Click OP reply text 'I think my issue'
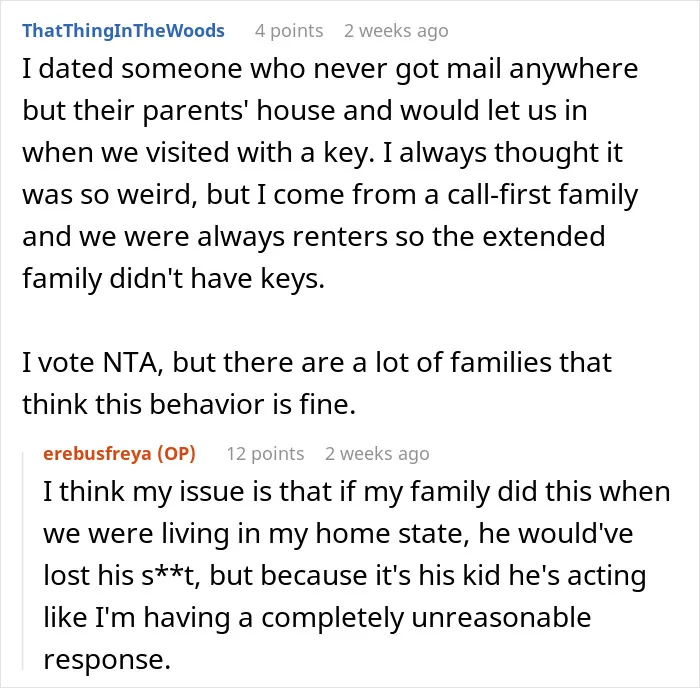 (x=357, y=575)
